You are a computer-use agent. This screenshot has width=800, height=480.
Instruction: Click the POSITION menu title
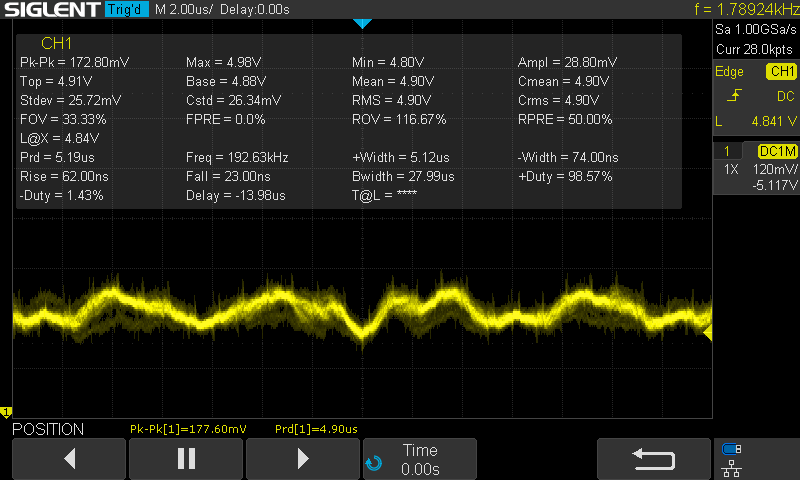(x=48, y=429)
